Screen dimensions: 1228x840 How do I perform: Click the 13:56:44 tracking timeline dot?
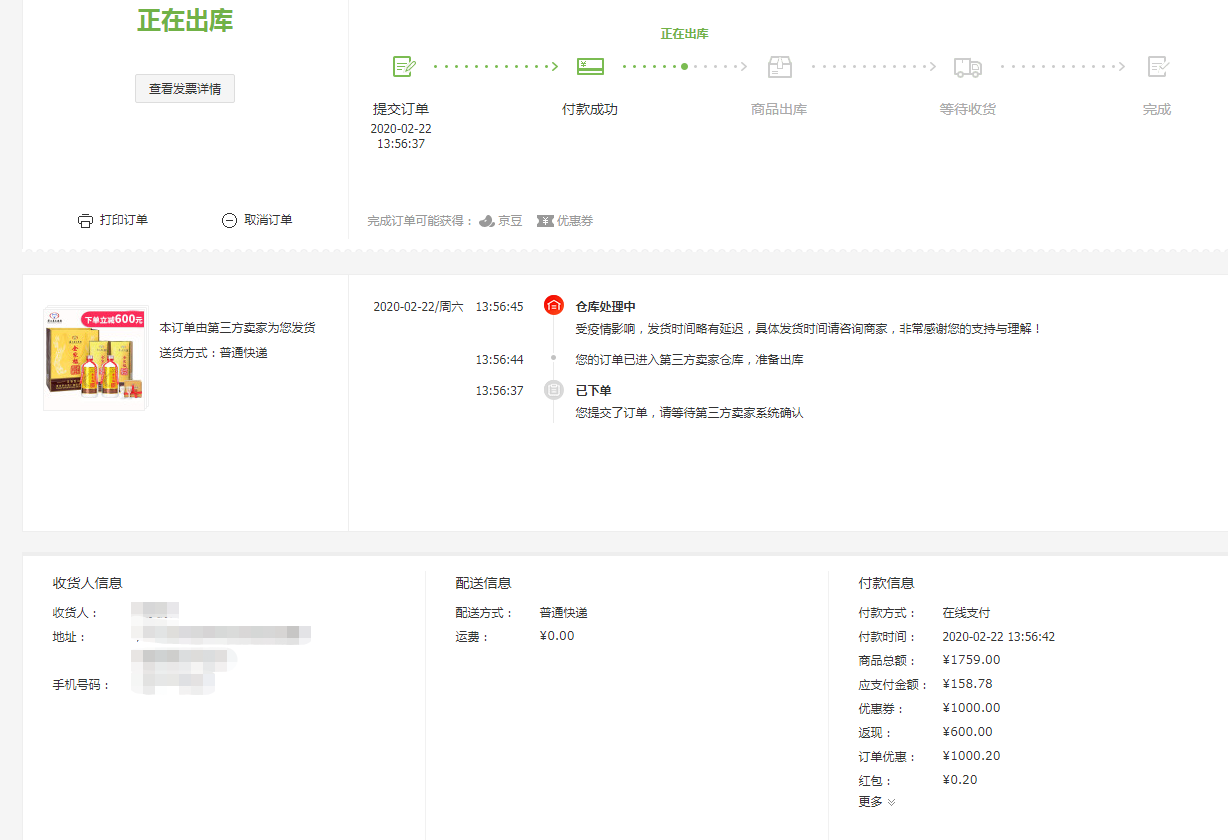(553, 358)
